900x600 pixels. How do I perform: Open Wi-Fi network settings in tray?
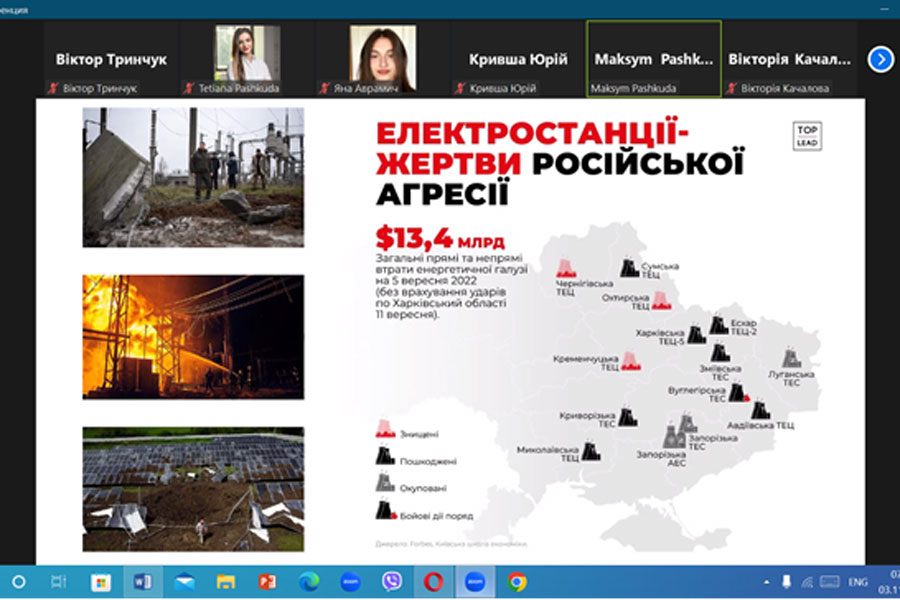coord(806,581)
